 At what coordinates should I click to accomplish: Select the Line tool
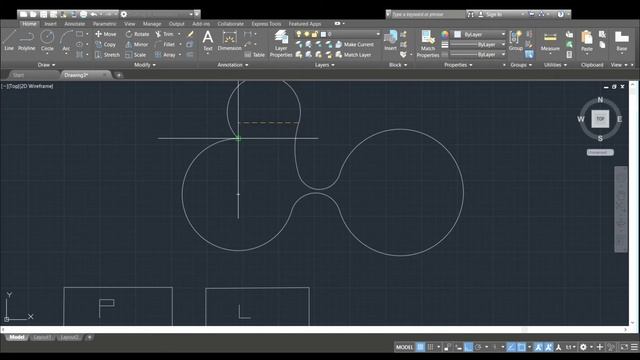coord(9,40)
